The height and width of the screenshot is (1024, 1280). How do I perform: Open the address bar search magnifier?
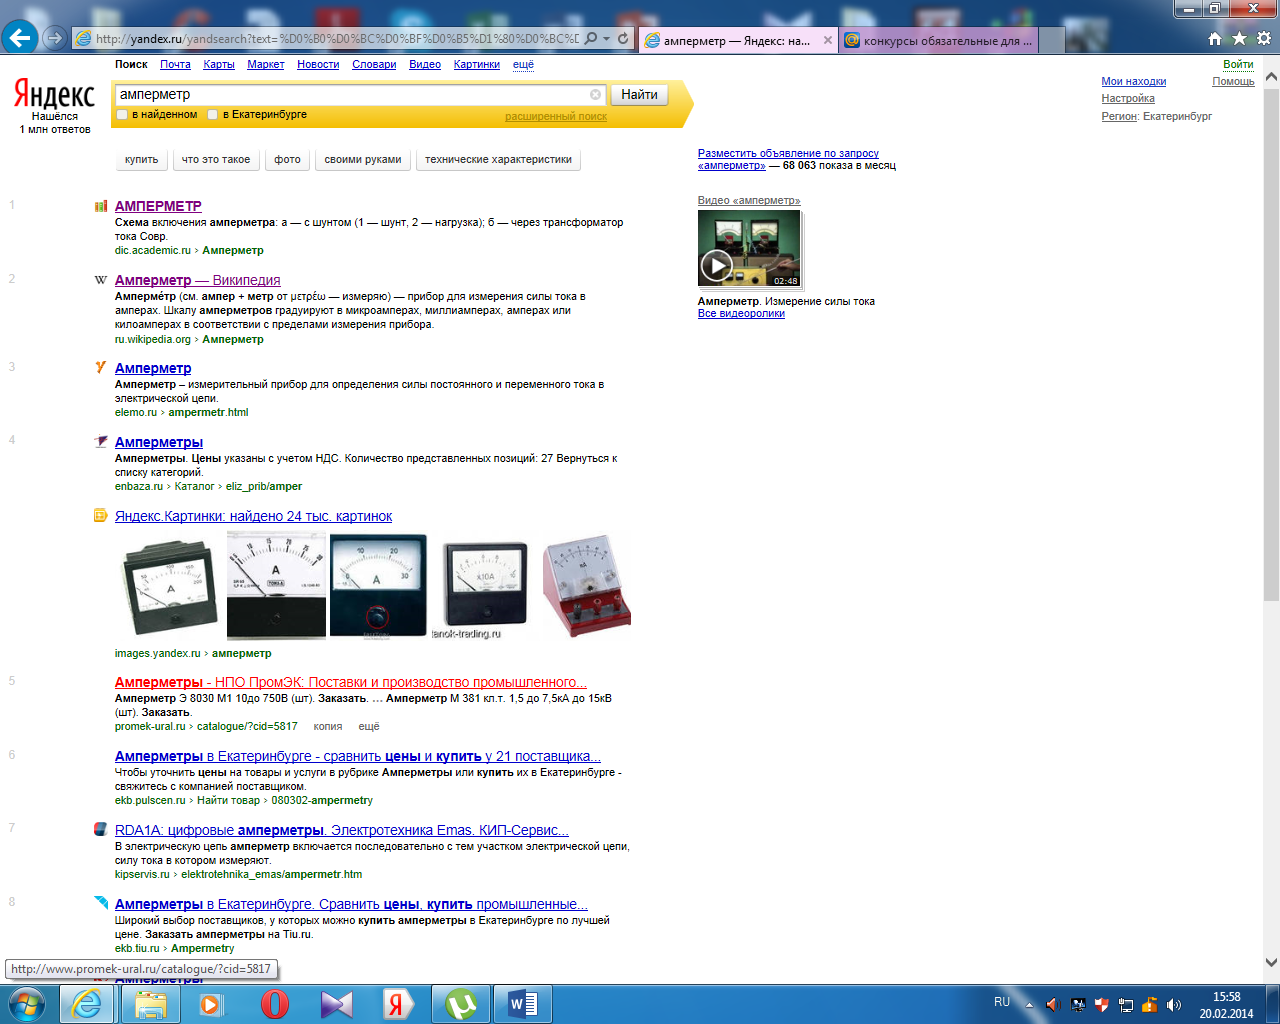tap(591, 38)
